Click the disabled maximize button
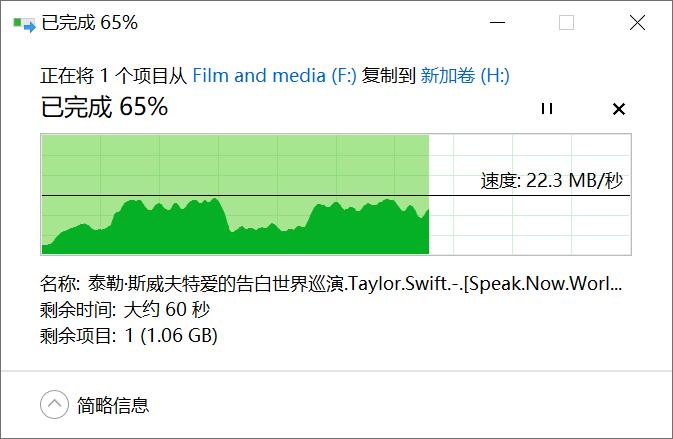This screenshot has width=673, height=439. point(566,23)
